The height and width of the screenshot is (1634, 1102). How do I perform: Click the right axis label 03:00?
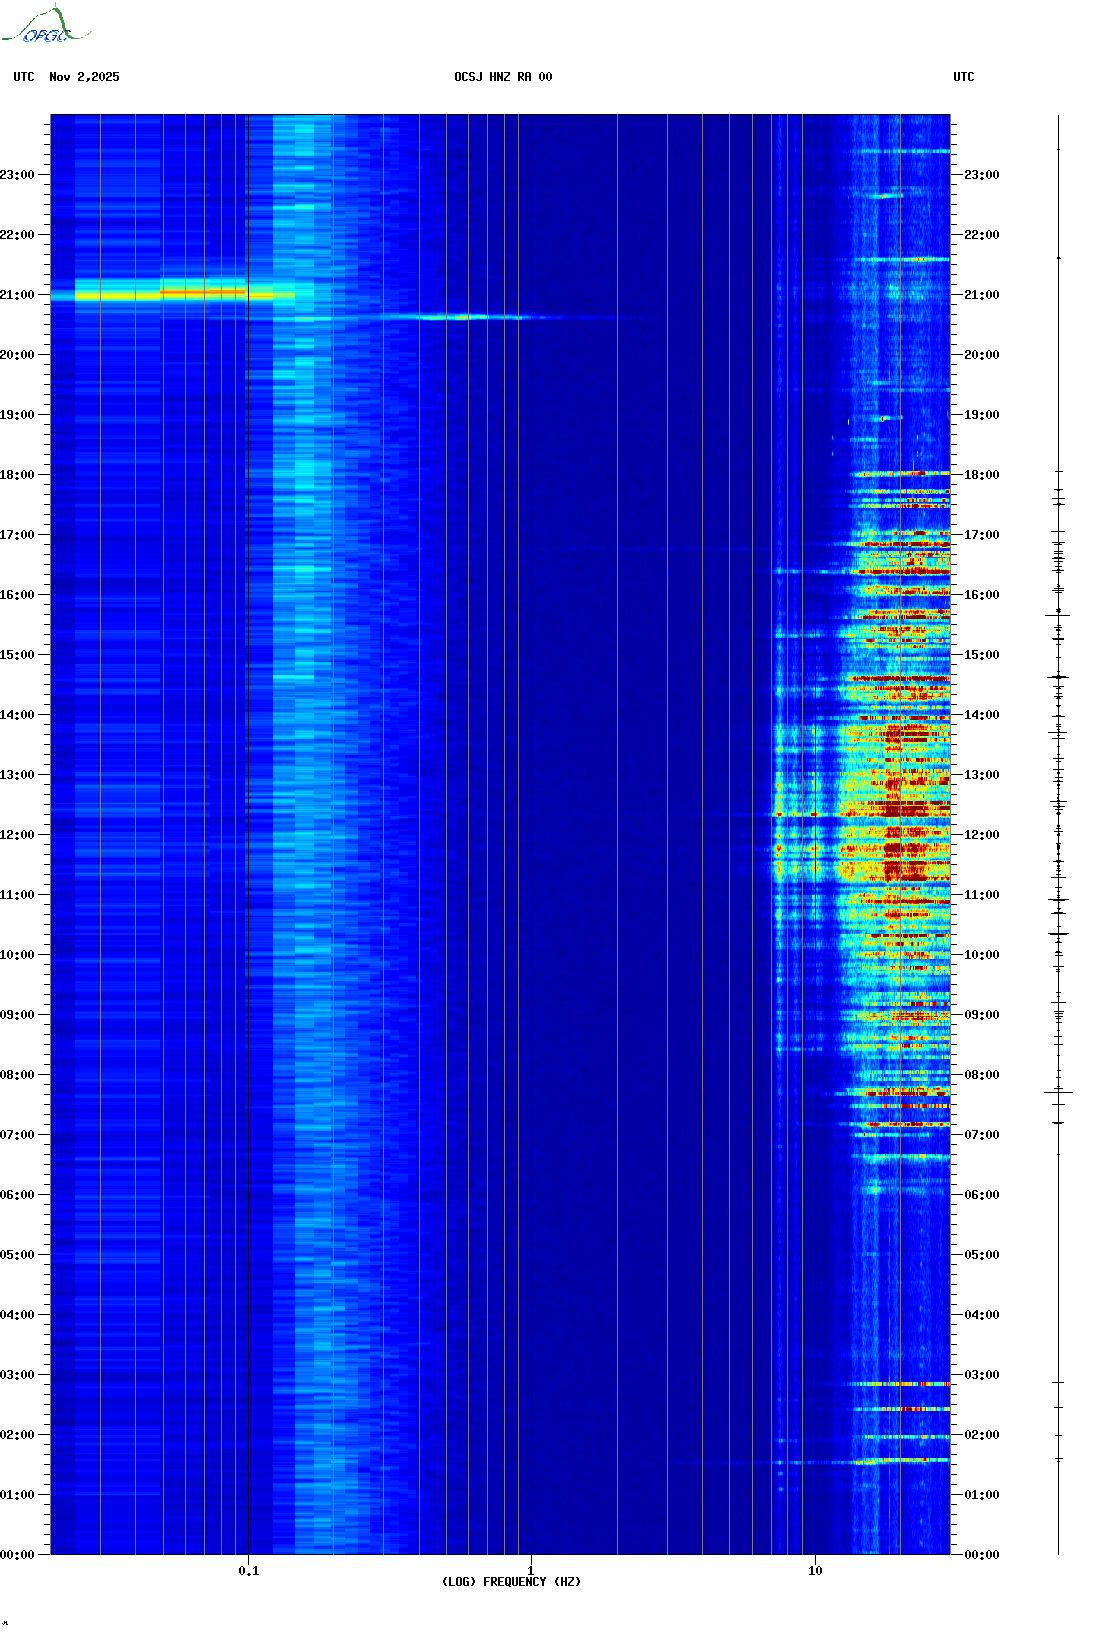(x=981, y=1375)
